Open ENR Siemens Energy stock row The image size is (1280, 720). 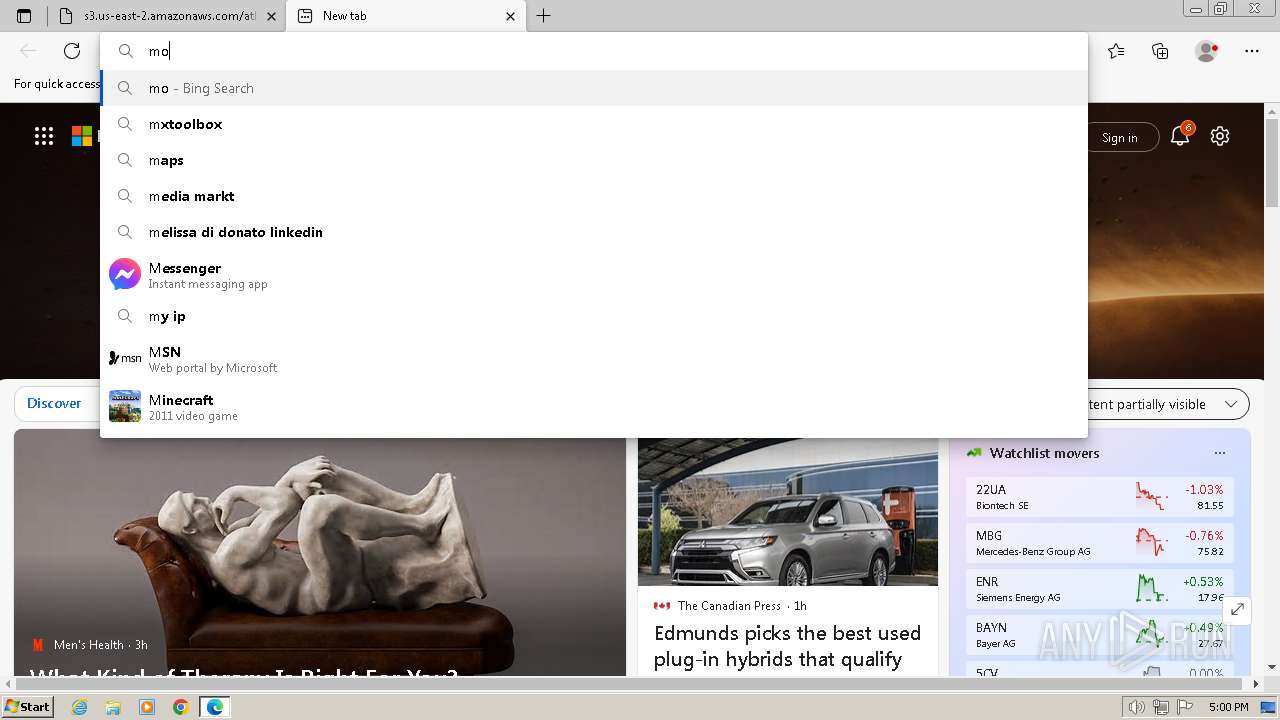point(1099,589)
